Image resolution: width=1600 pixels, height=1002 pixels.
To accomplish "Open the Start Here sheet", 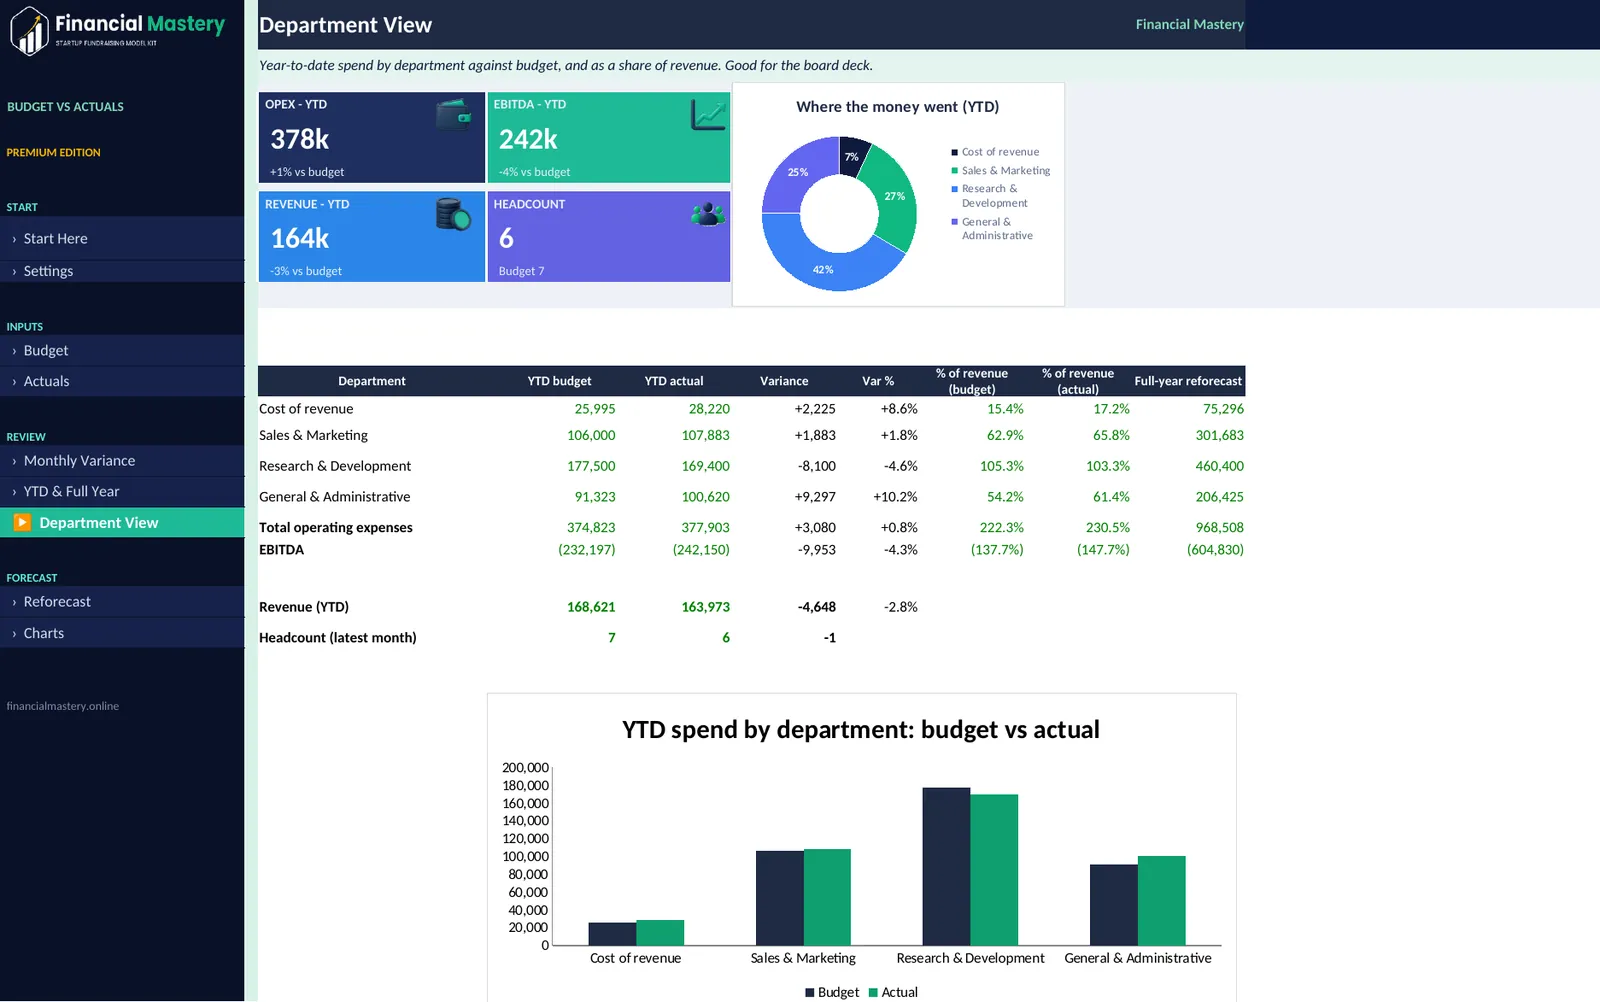I will coord(122,239).
